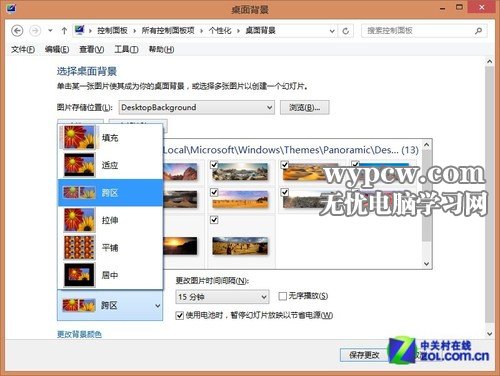Screen dimensions: 500x376
Task: Refresh the address bar
Action: click(x=346, y=31)
